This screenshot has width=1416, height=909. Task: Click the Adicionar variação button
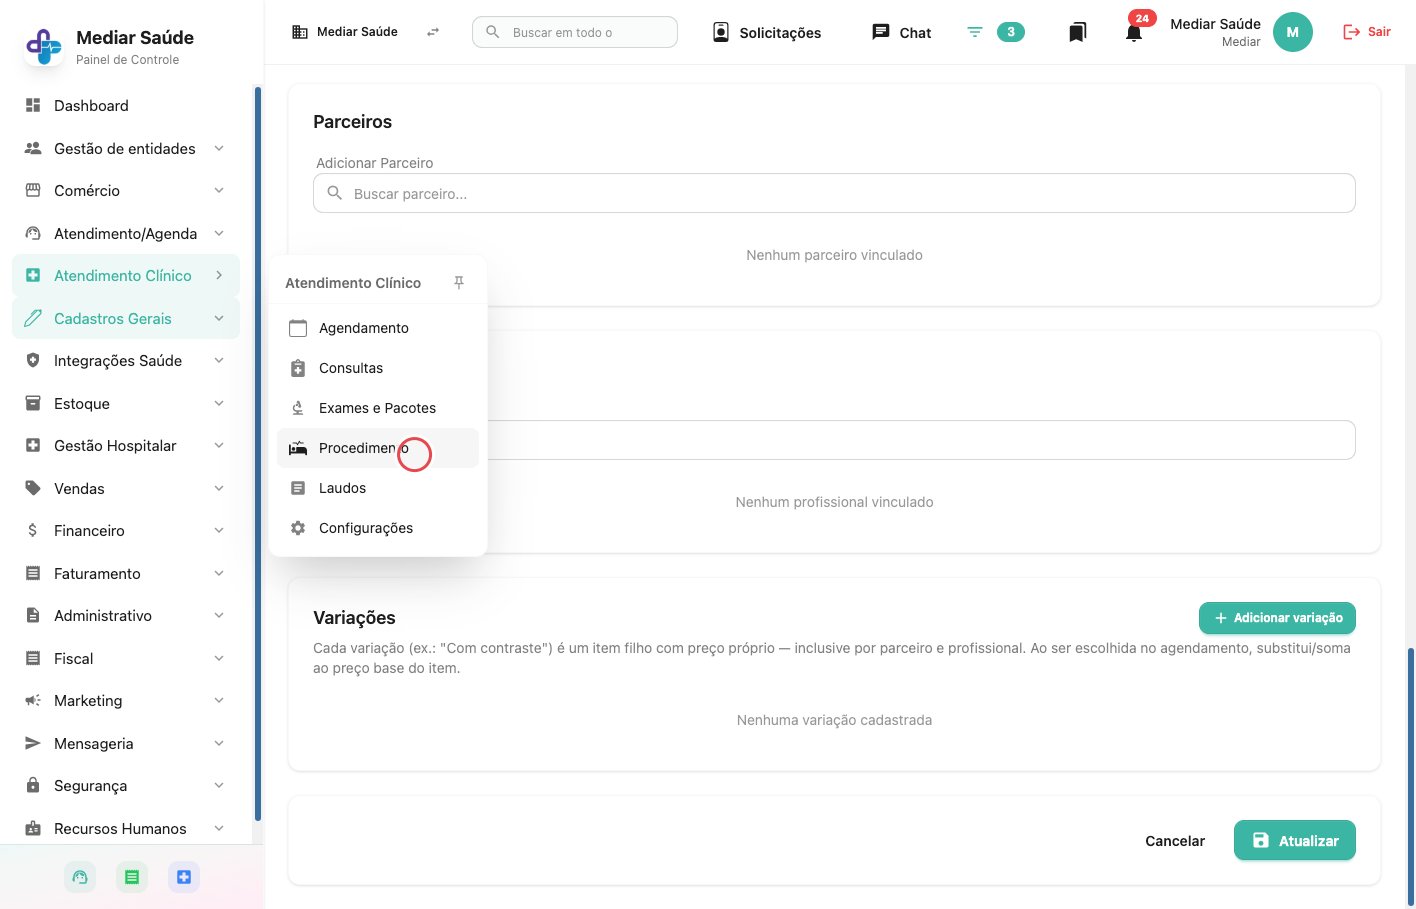click(x=1277, y=618)
